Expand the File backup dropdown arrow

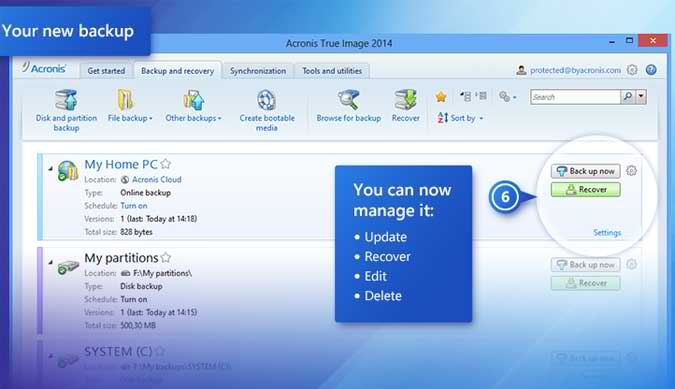point(151,118)
